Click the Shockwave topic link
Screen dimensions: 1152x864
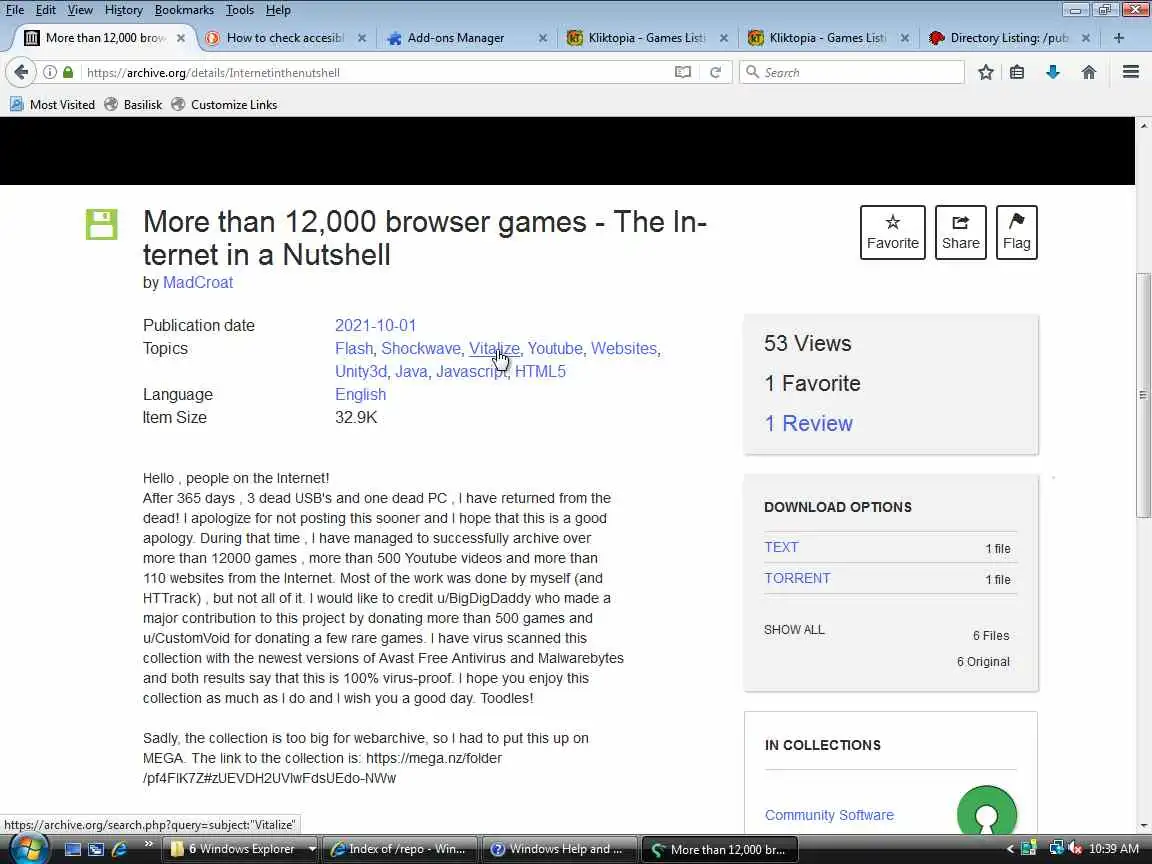click(421, 349)
